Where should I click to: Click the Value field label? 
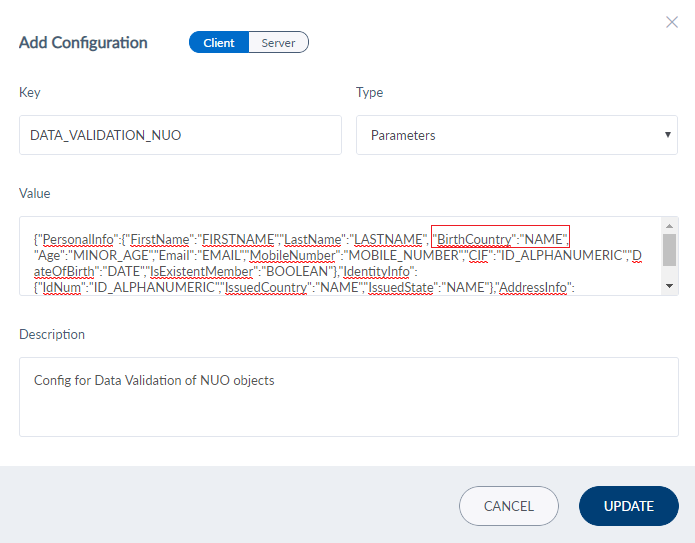point(35,193)
